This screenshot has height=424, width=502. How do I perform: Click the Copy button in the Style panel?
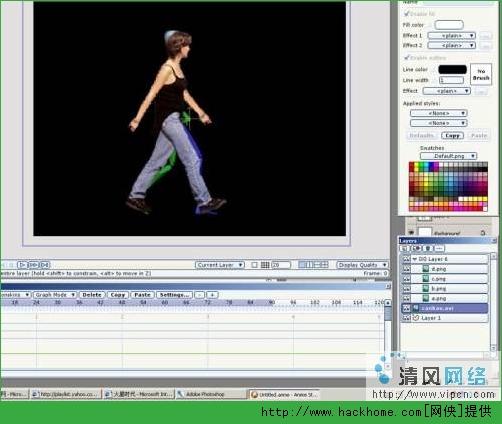[x=452, y=136]
